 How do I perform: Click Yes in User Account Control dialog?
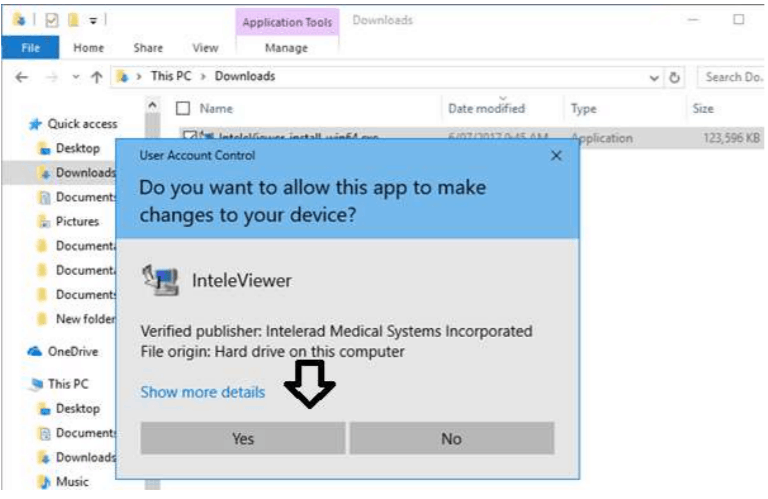(243, 438)
